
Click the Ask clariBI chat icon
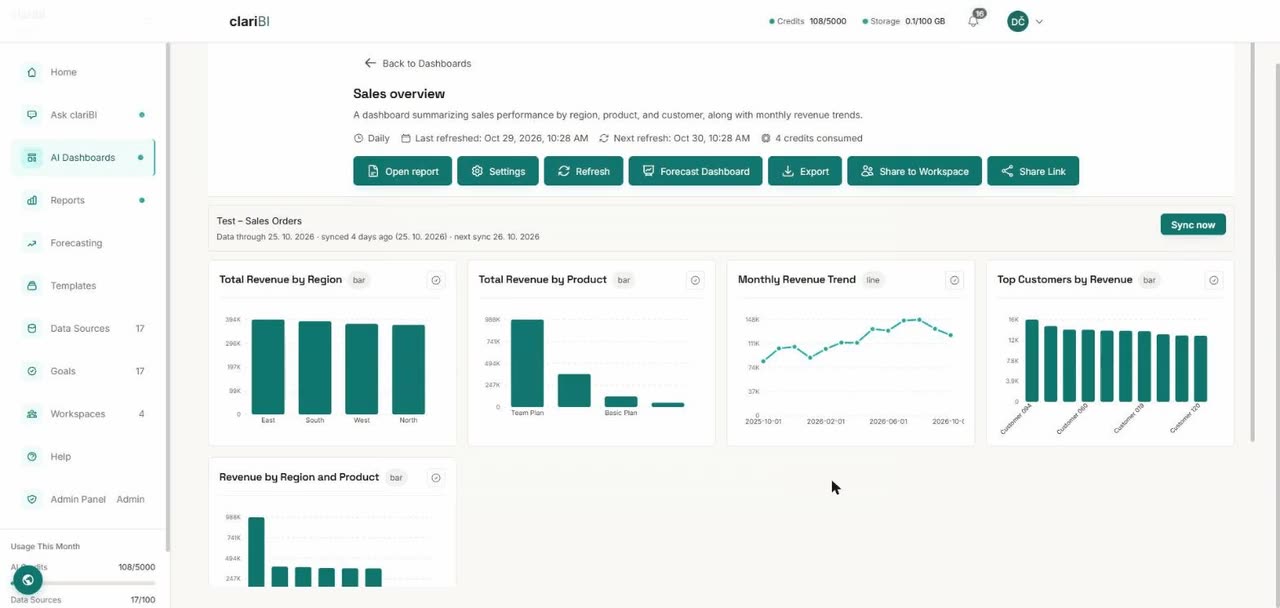coord(31,115)
